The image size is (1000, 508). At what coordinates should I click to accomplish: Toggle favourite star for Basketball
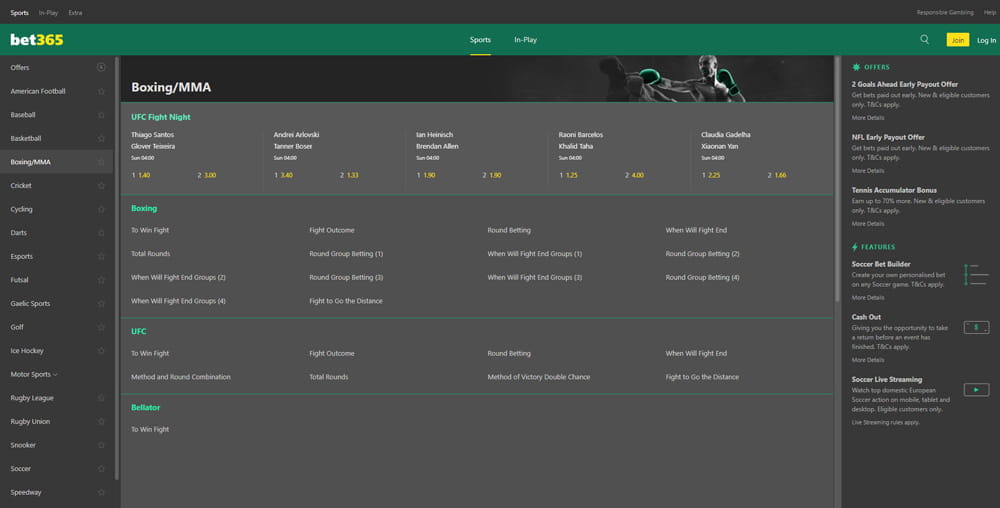point(101,138)
